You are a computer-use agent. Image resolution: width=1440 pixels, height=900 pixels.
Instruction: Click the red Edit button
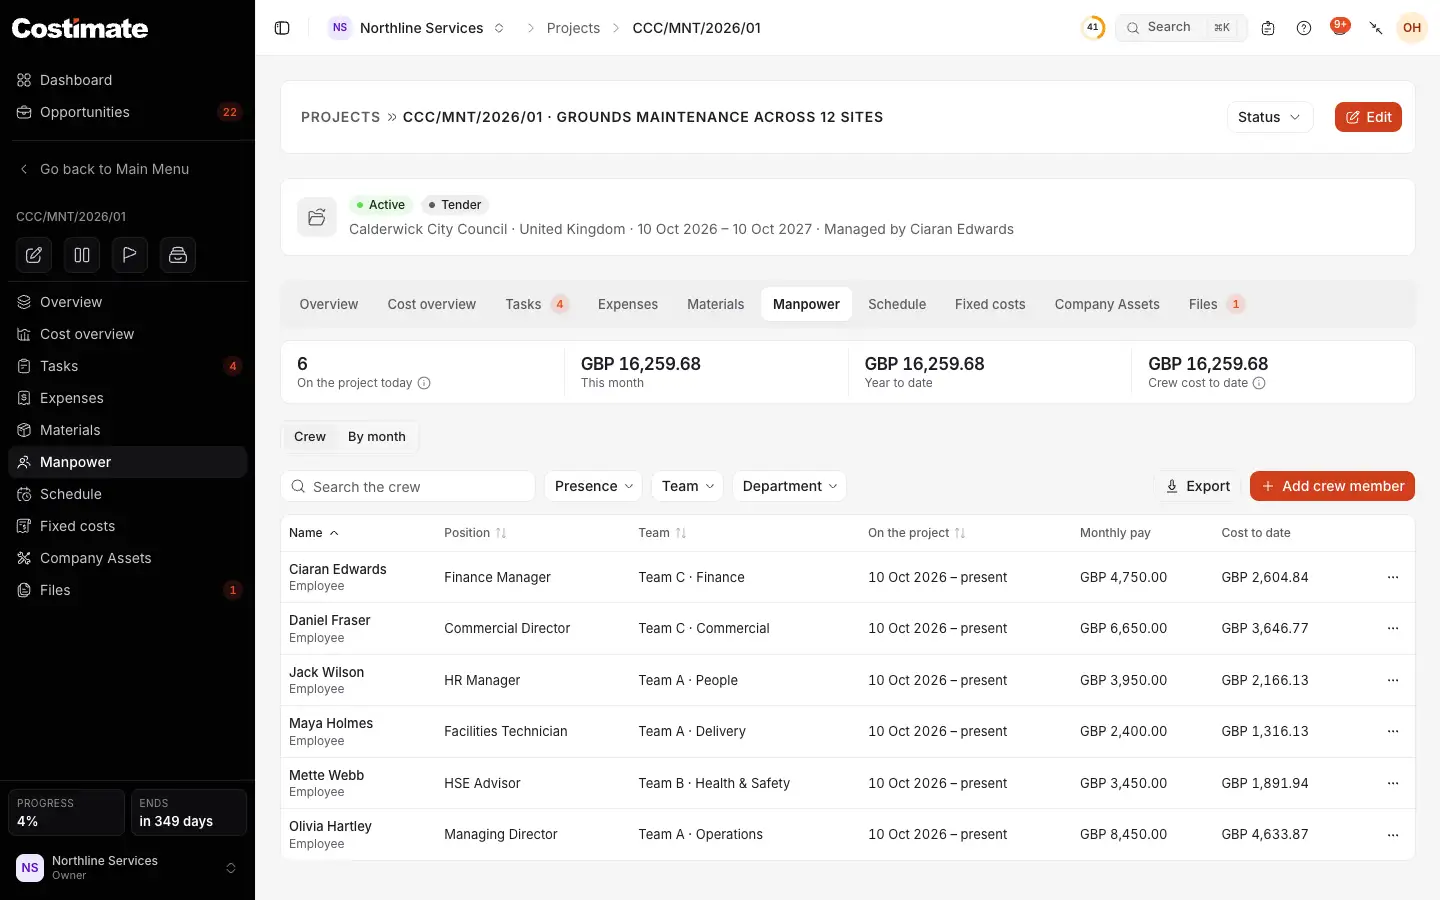click(x=1368, y=117)
